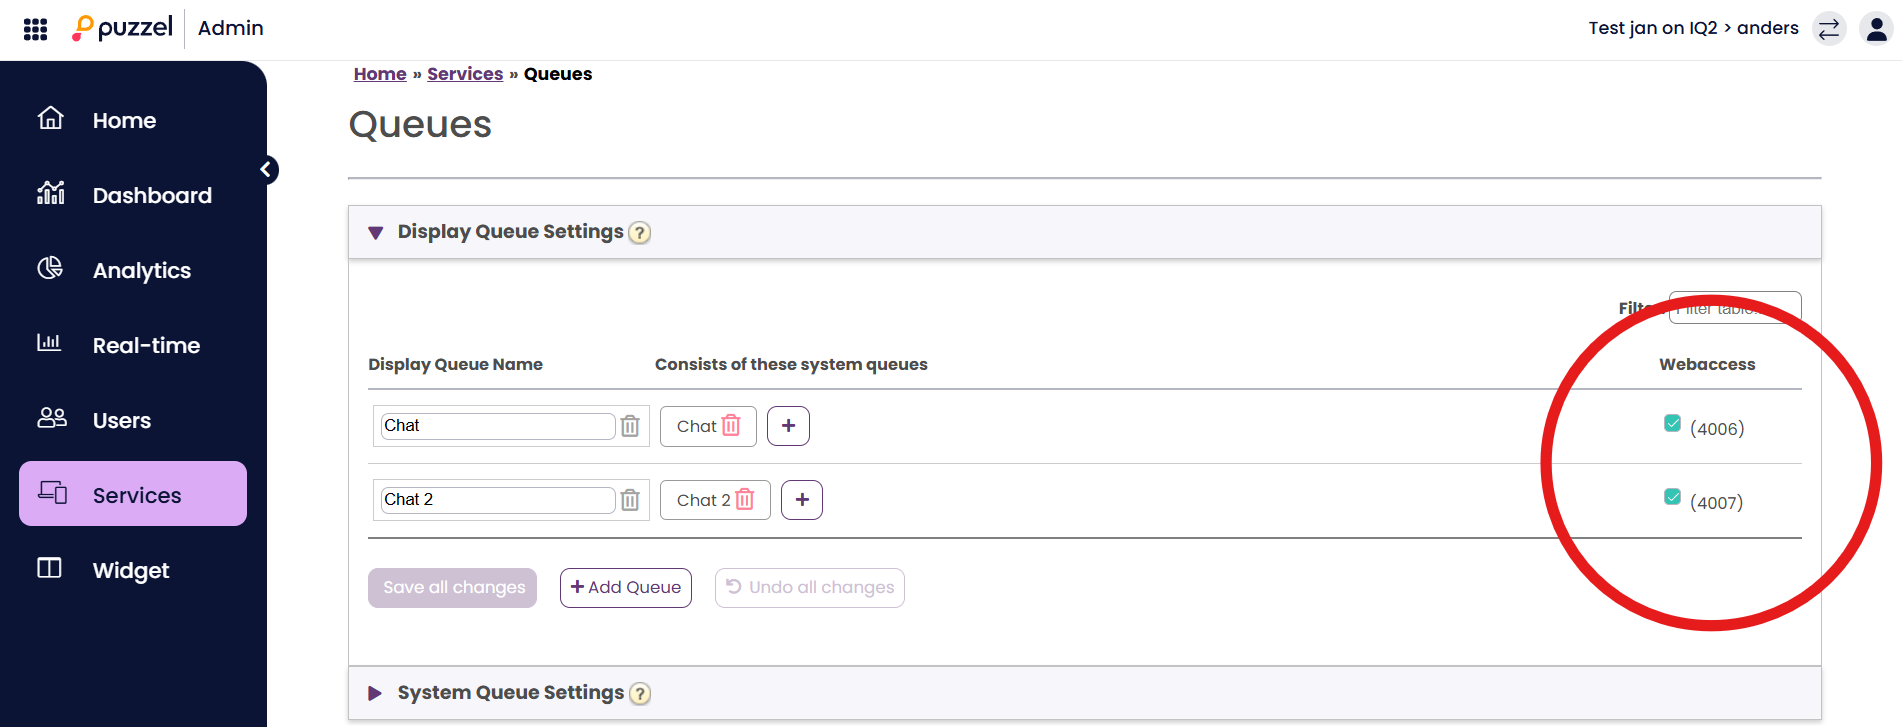The height and width of the screenshot is (727, 1902).
Task: Collapse the sidebar navigation menu
Action: click(267, 170)
